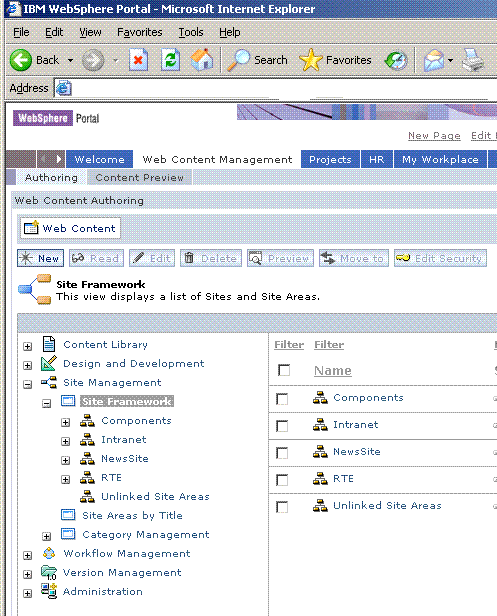The height and width of the screenshot is (616, 497).
Task: Click the Search magnifier icon
Action: [x=238, y=60]
